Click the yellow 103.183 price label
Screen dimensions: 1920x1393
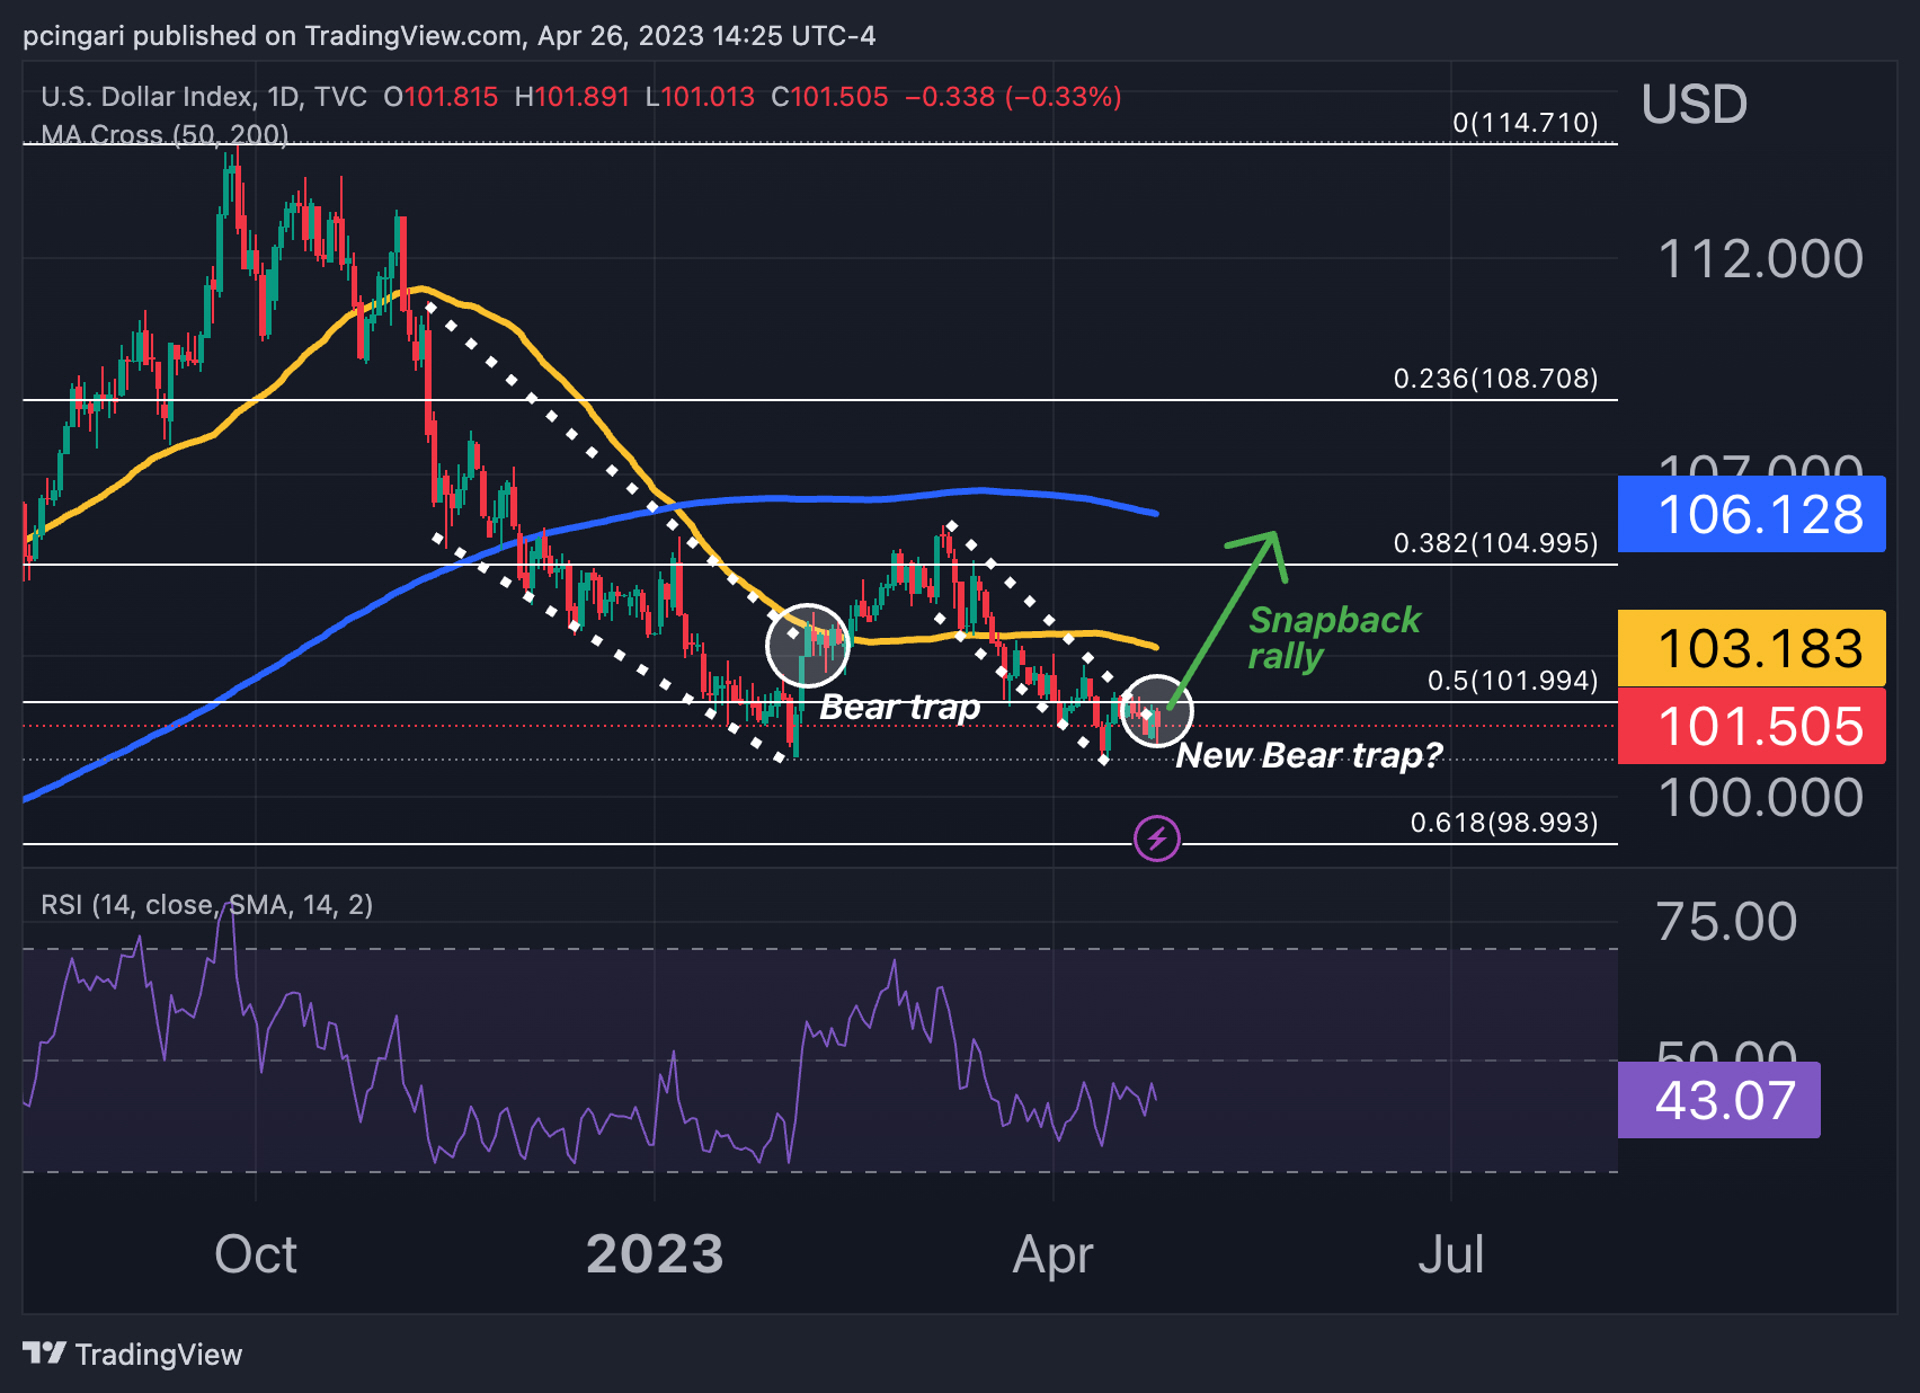[1751, 648]
